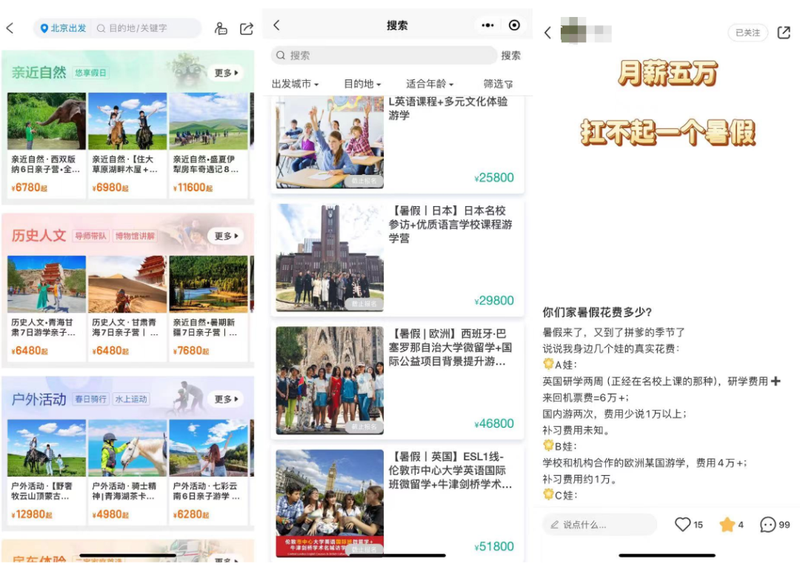View the Big Ben students photo
The image size is (800, 570).
(x=330, y=503)
